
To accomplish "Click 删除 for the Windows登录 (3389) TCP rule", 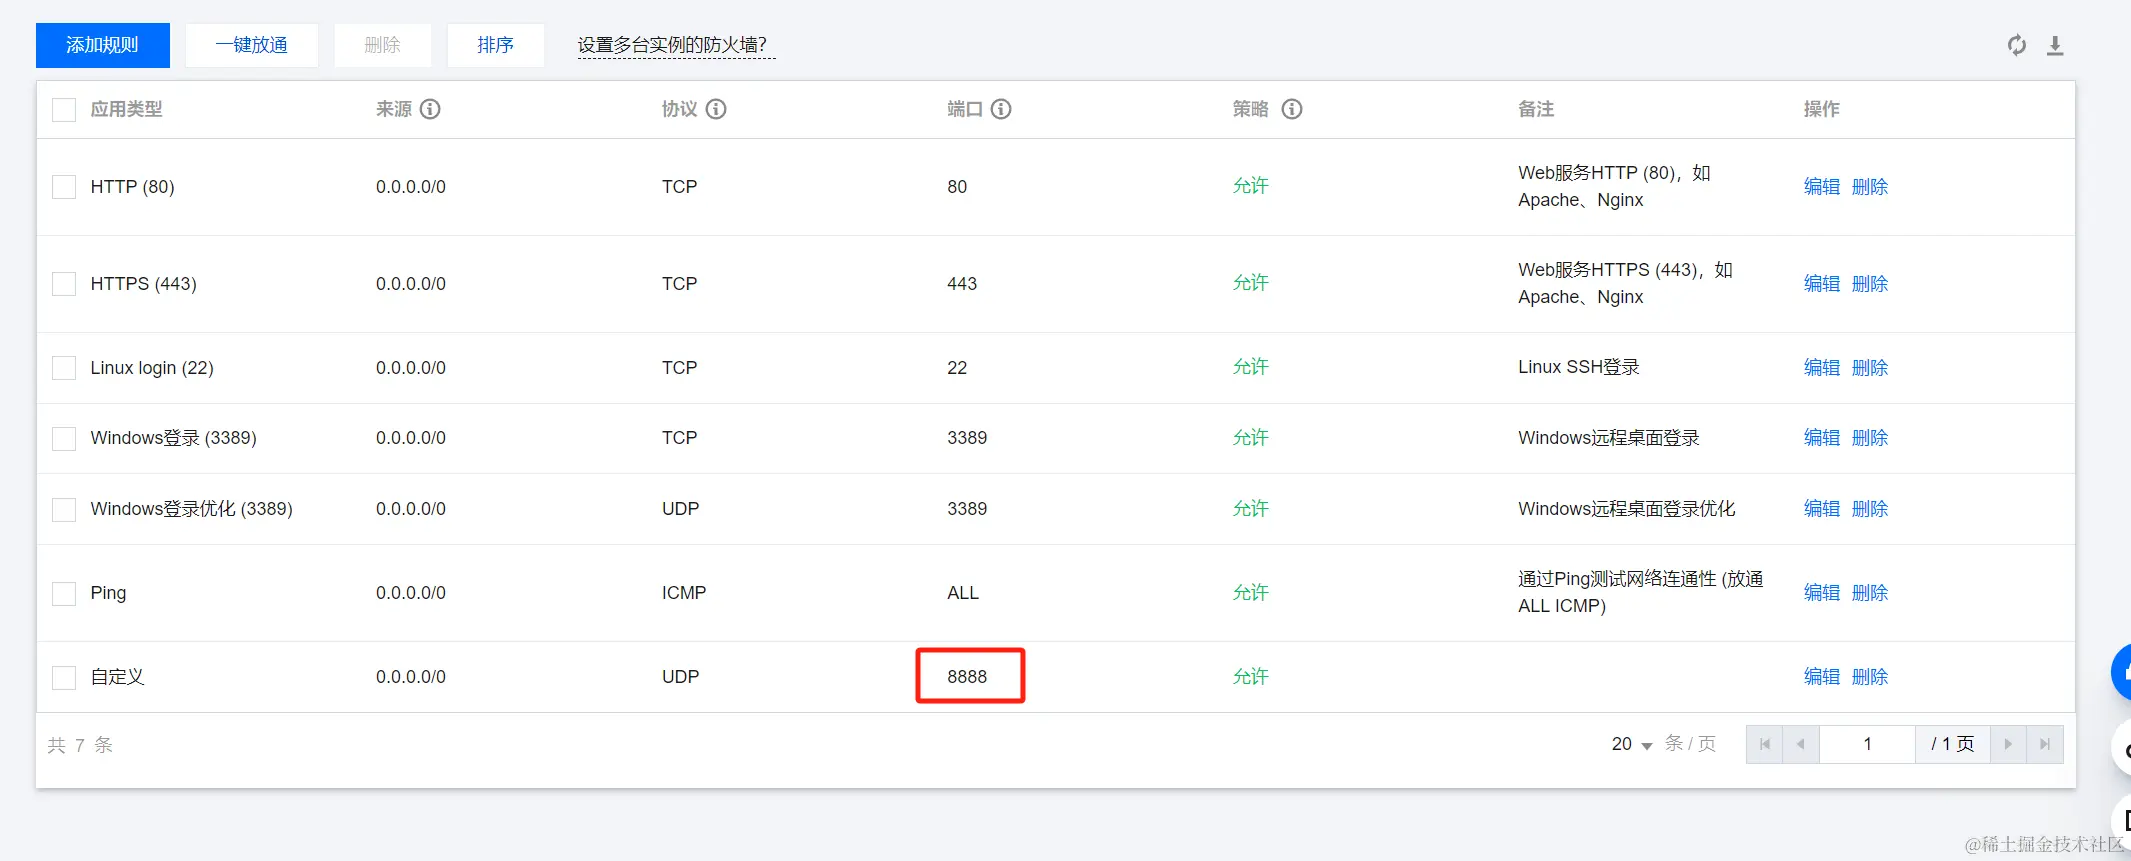I will pyautogui.click(x=1870, y=438).
